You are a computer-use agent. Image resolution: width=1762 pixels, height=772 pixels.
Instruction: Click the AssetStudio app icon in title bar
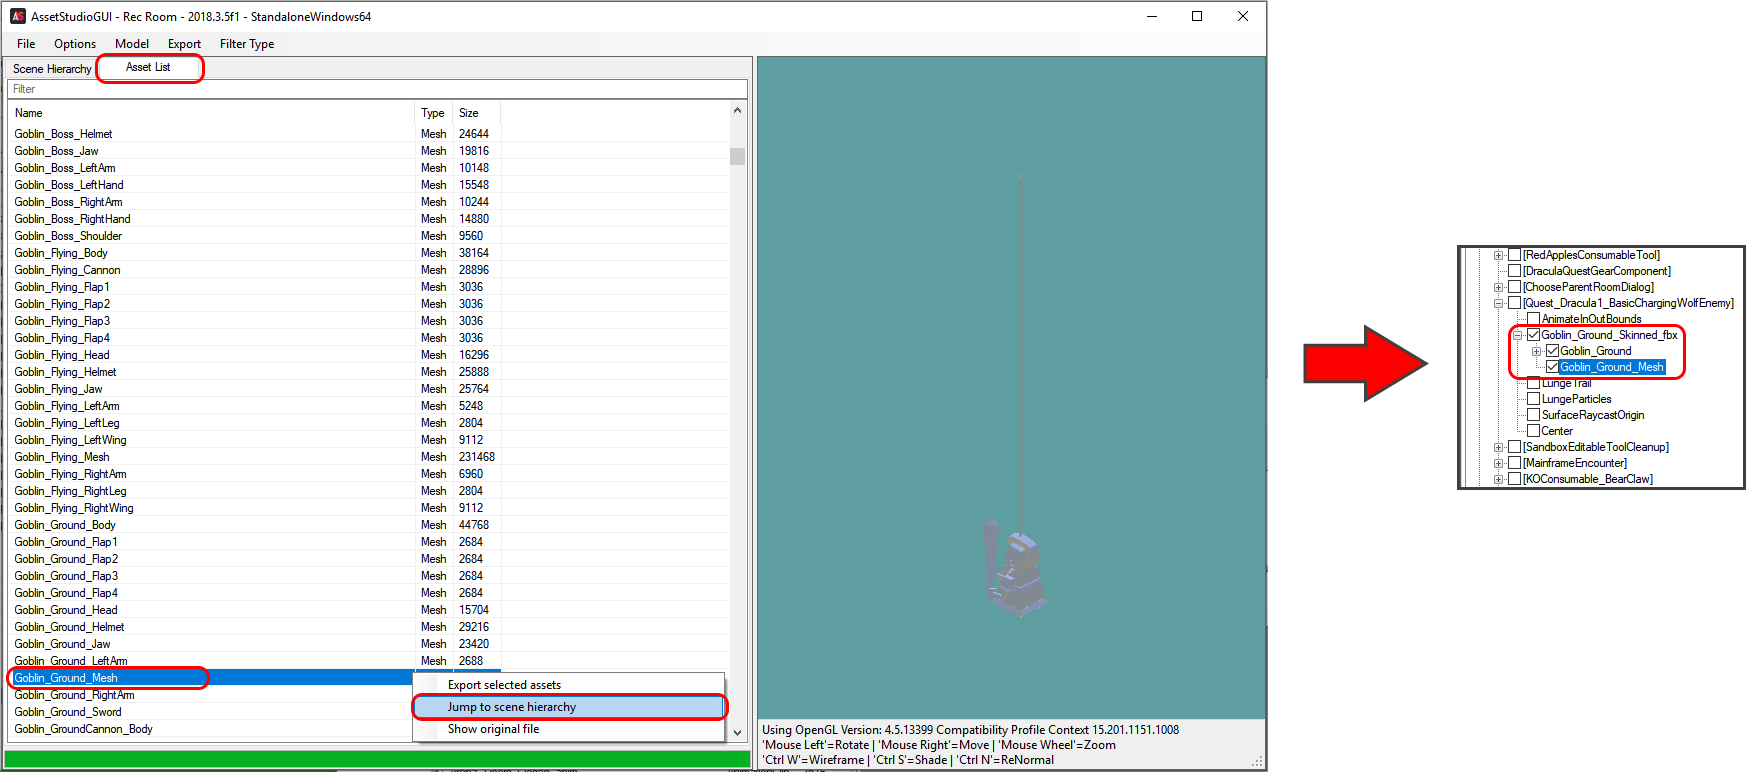coord(17,16)
